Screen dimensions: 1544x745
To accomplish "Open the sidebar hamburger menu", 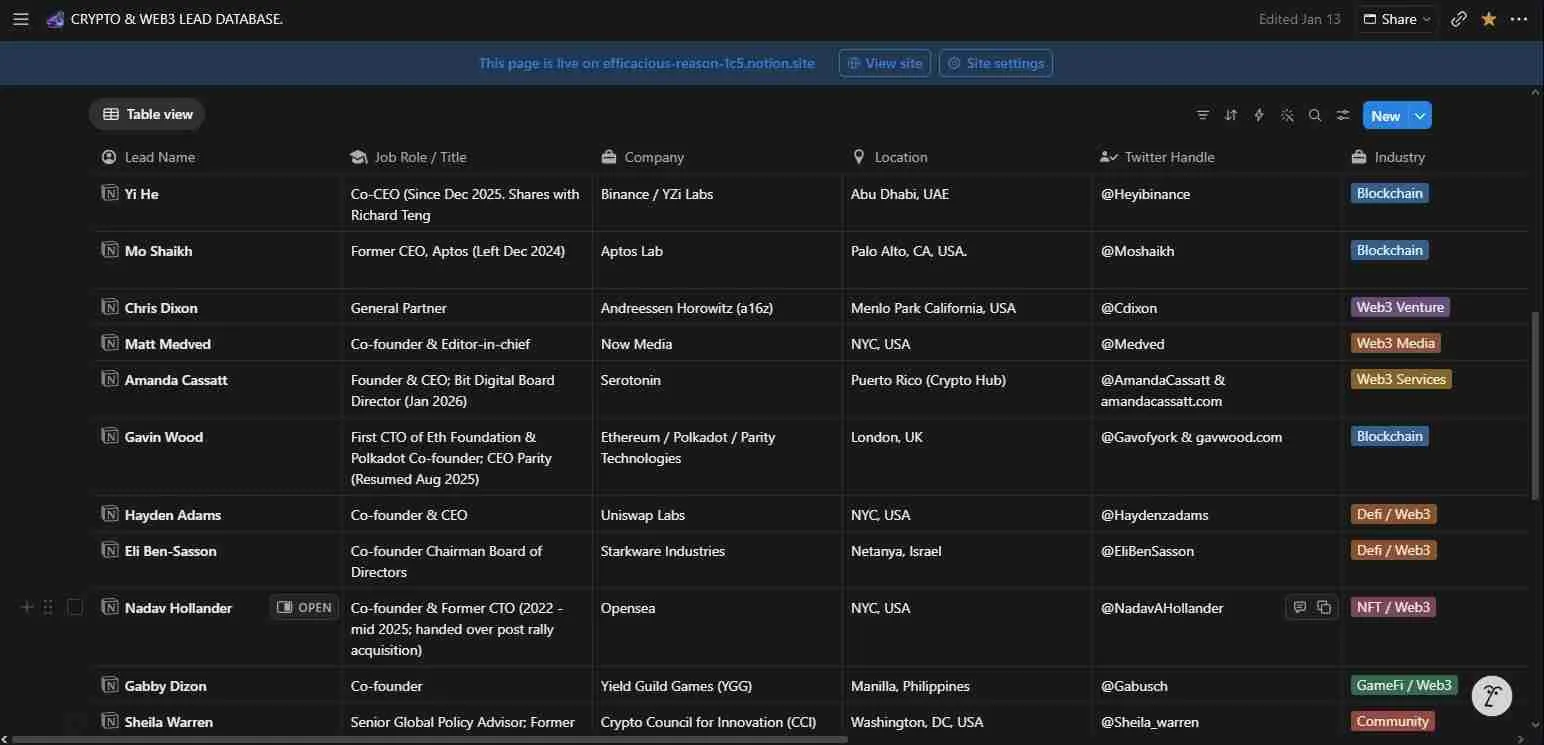I will click(x=20, y=19).
